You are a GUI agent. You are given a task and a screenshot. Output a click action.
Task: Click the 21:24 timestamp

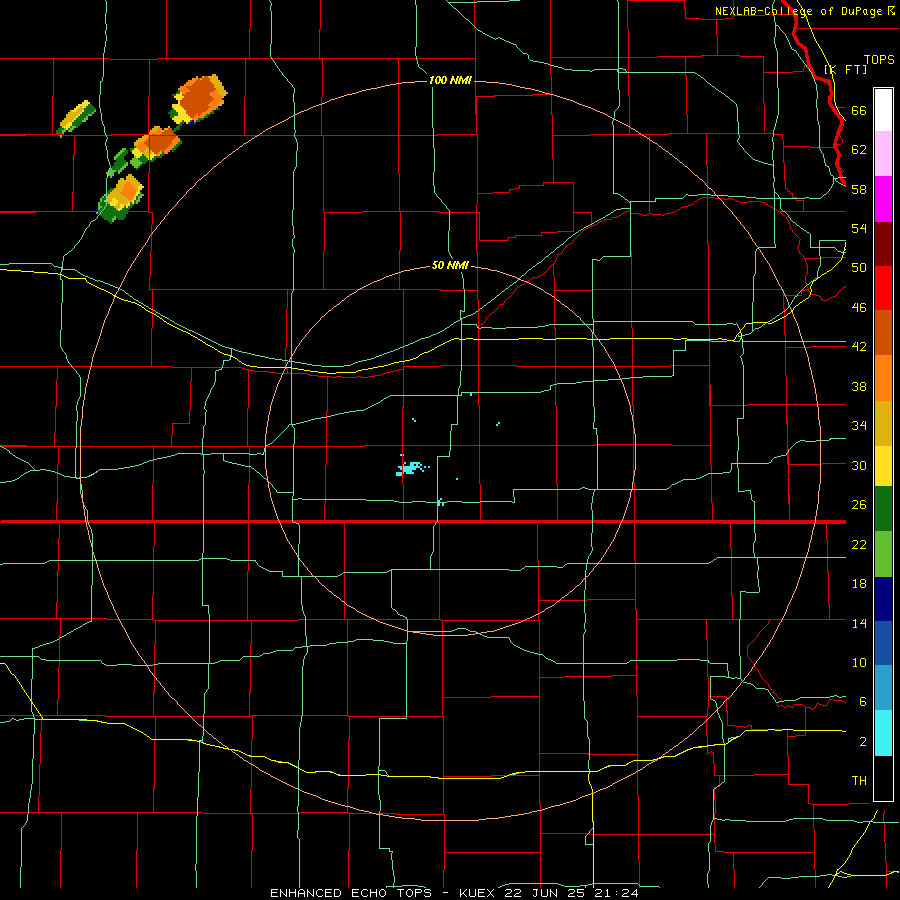pyautogui.click(x=617, y=893)
